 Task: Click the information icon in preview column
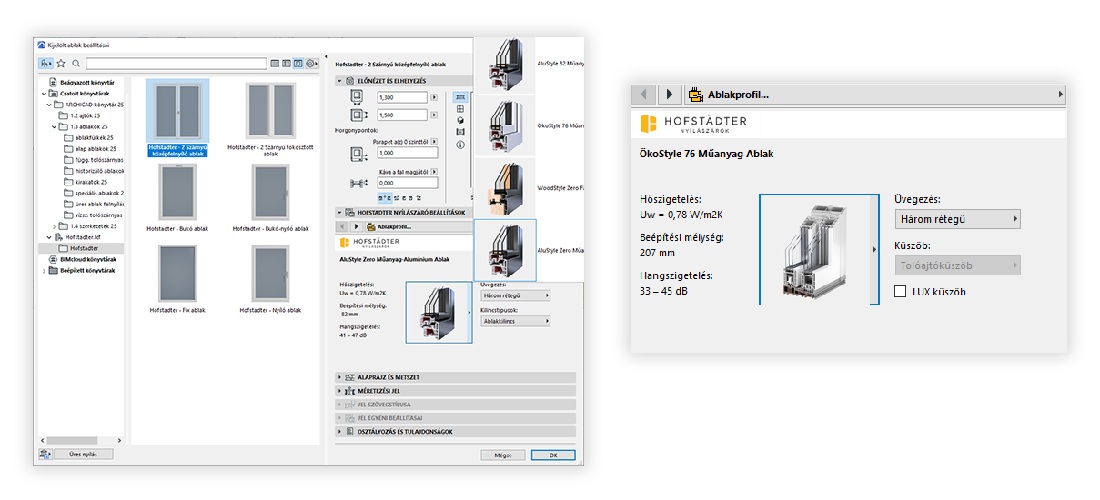click(460, 144)
